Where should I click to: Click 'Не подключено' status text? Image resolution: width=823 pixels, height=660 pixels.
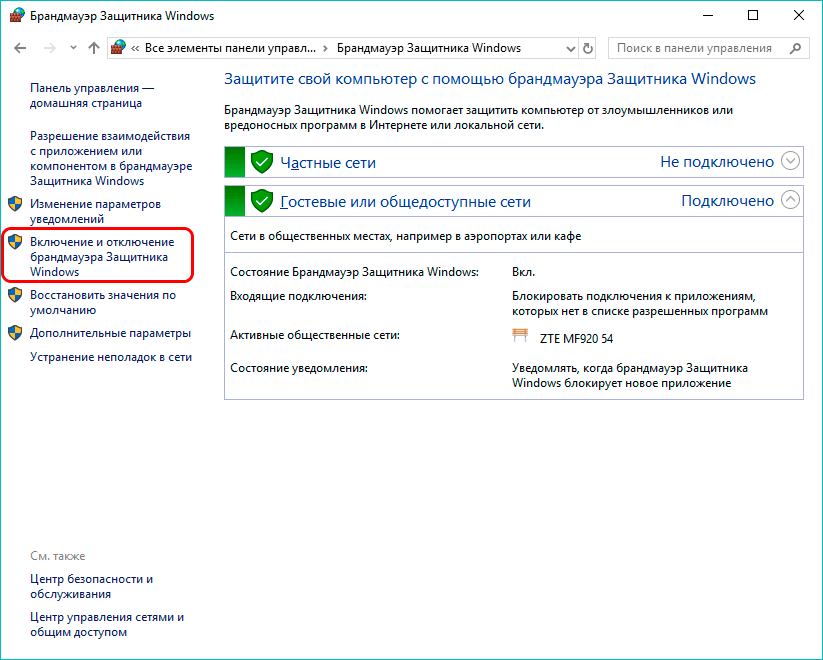coord(717,162)
